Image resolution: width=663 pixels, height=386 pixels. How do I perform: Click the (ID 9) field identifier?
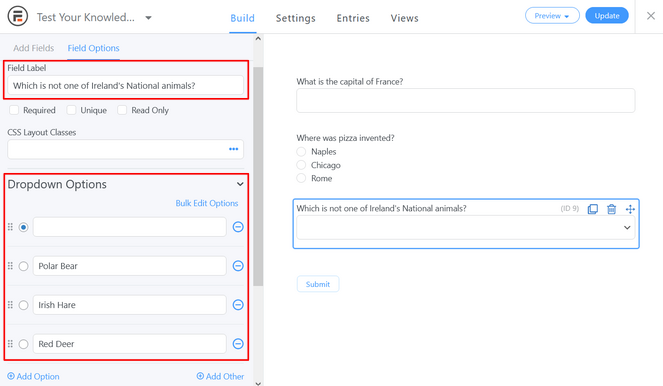point(570,208)
